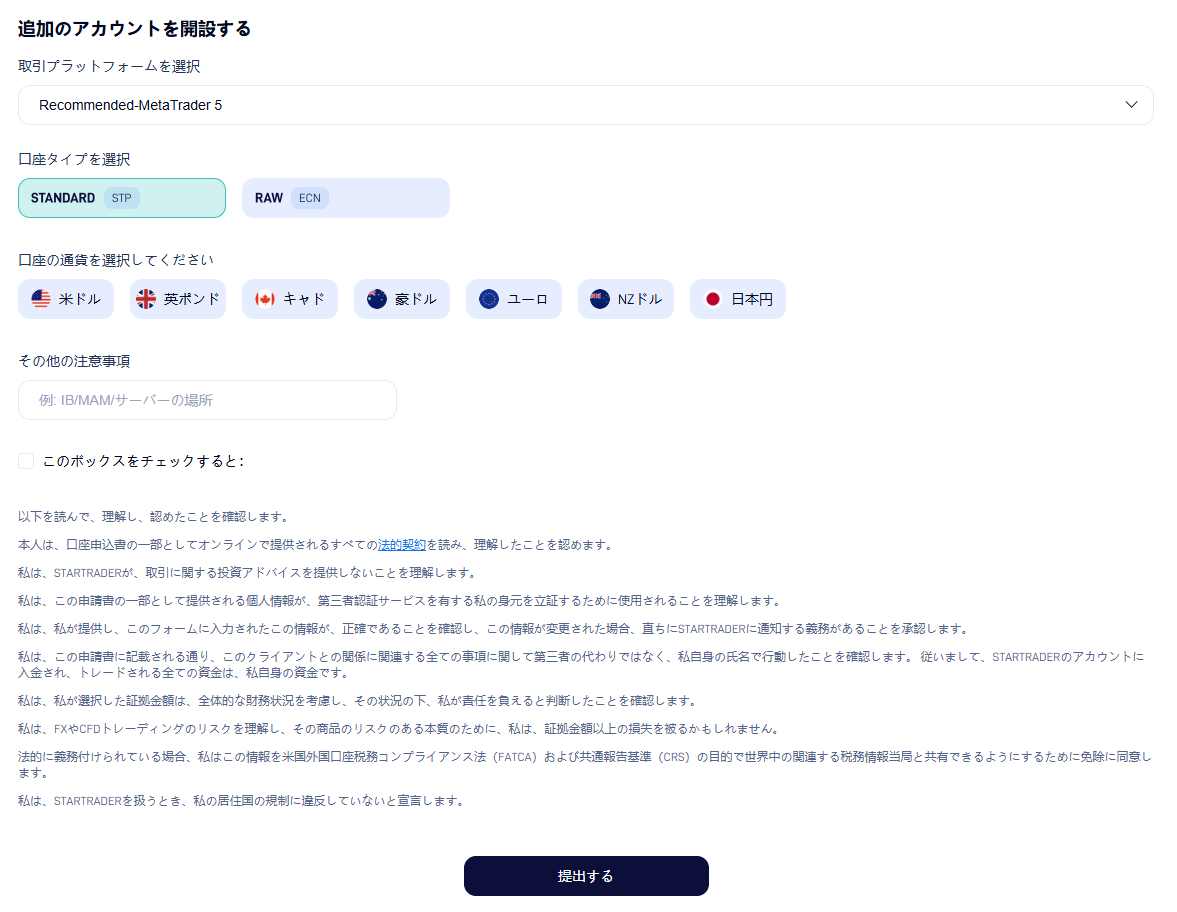The width and height of the screenshot is (1177, 912).
Task: Choose キャド (CAD) currency
Action: [x=290, y=299]
